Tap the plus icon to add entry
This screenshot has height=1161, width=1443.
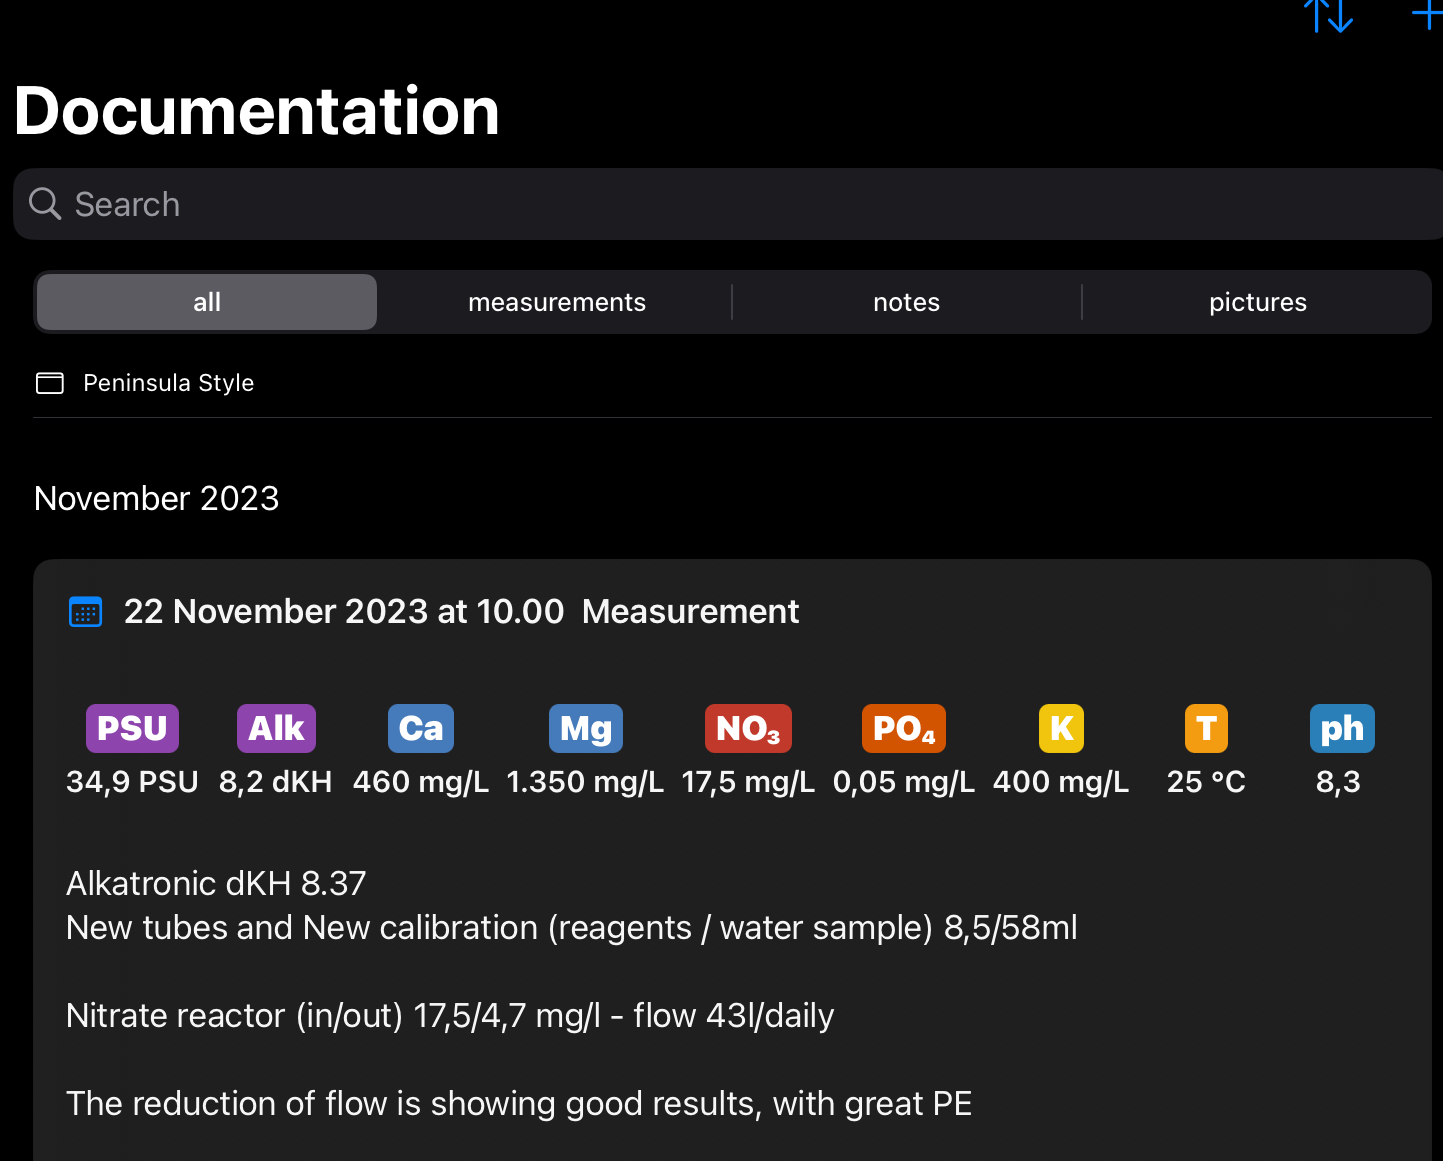tap(1426, 14)
